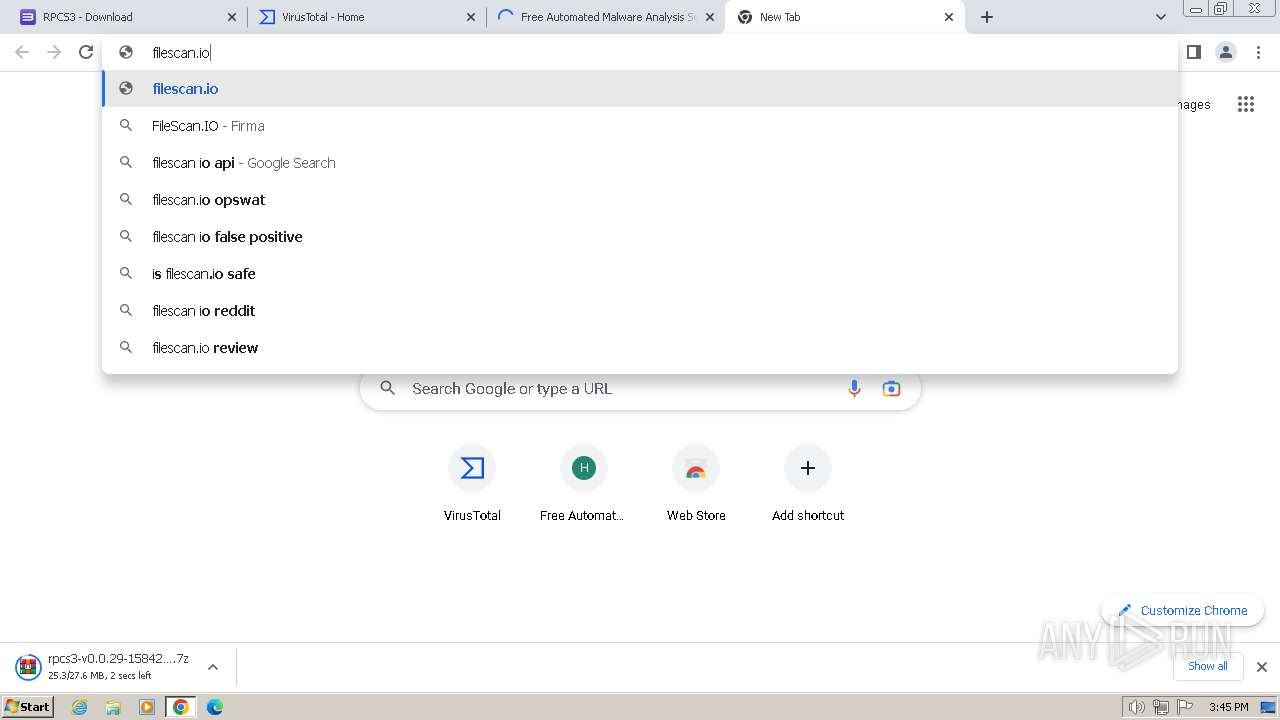The height and width of the screenshot is (720, 1280).
Task: Click the address bar containing filescan.io
Action: [640, 52]
